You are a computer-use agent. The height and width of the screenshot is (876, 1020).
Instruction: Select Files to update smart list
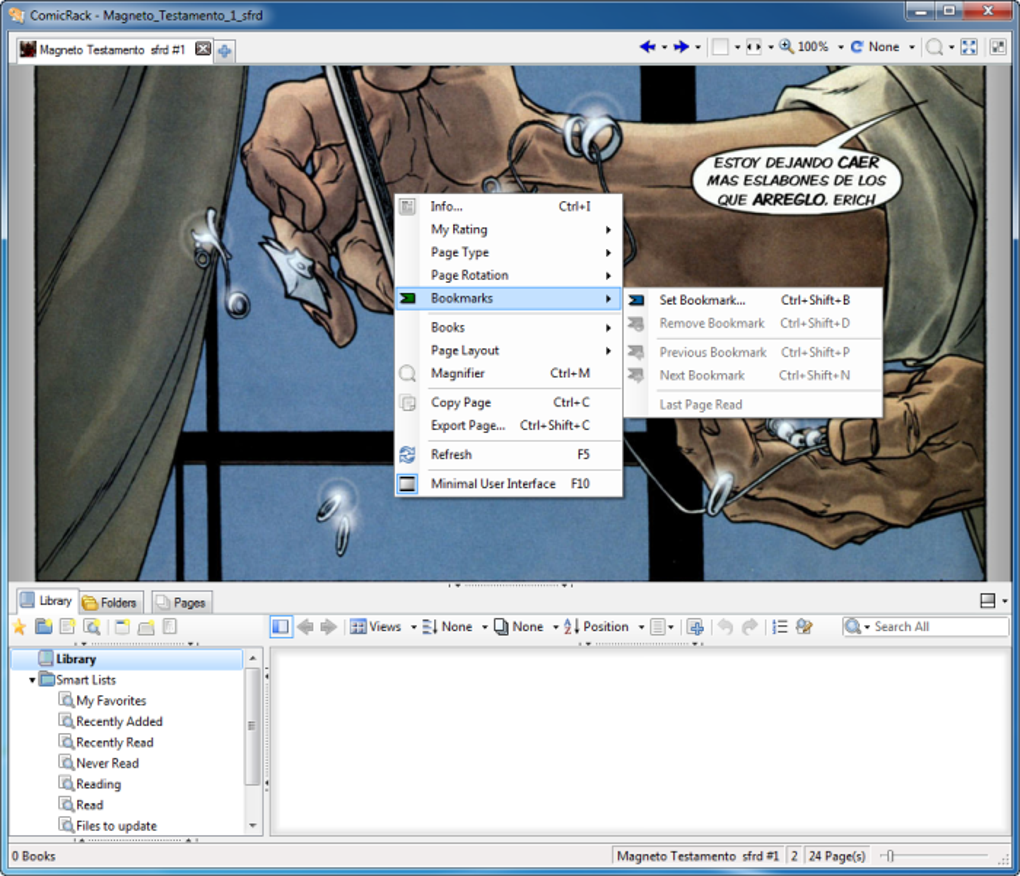116,826
